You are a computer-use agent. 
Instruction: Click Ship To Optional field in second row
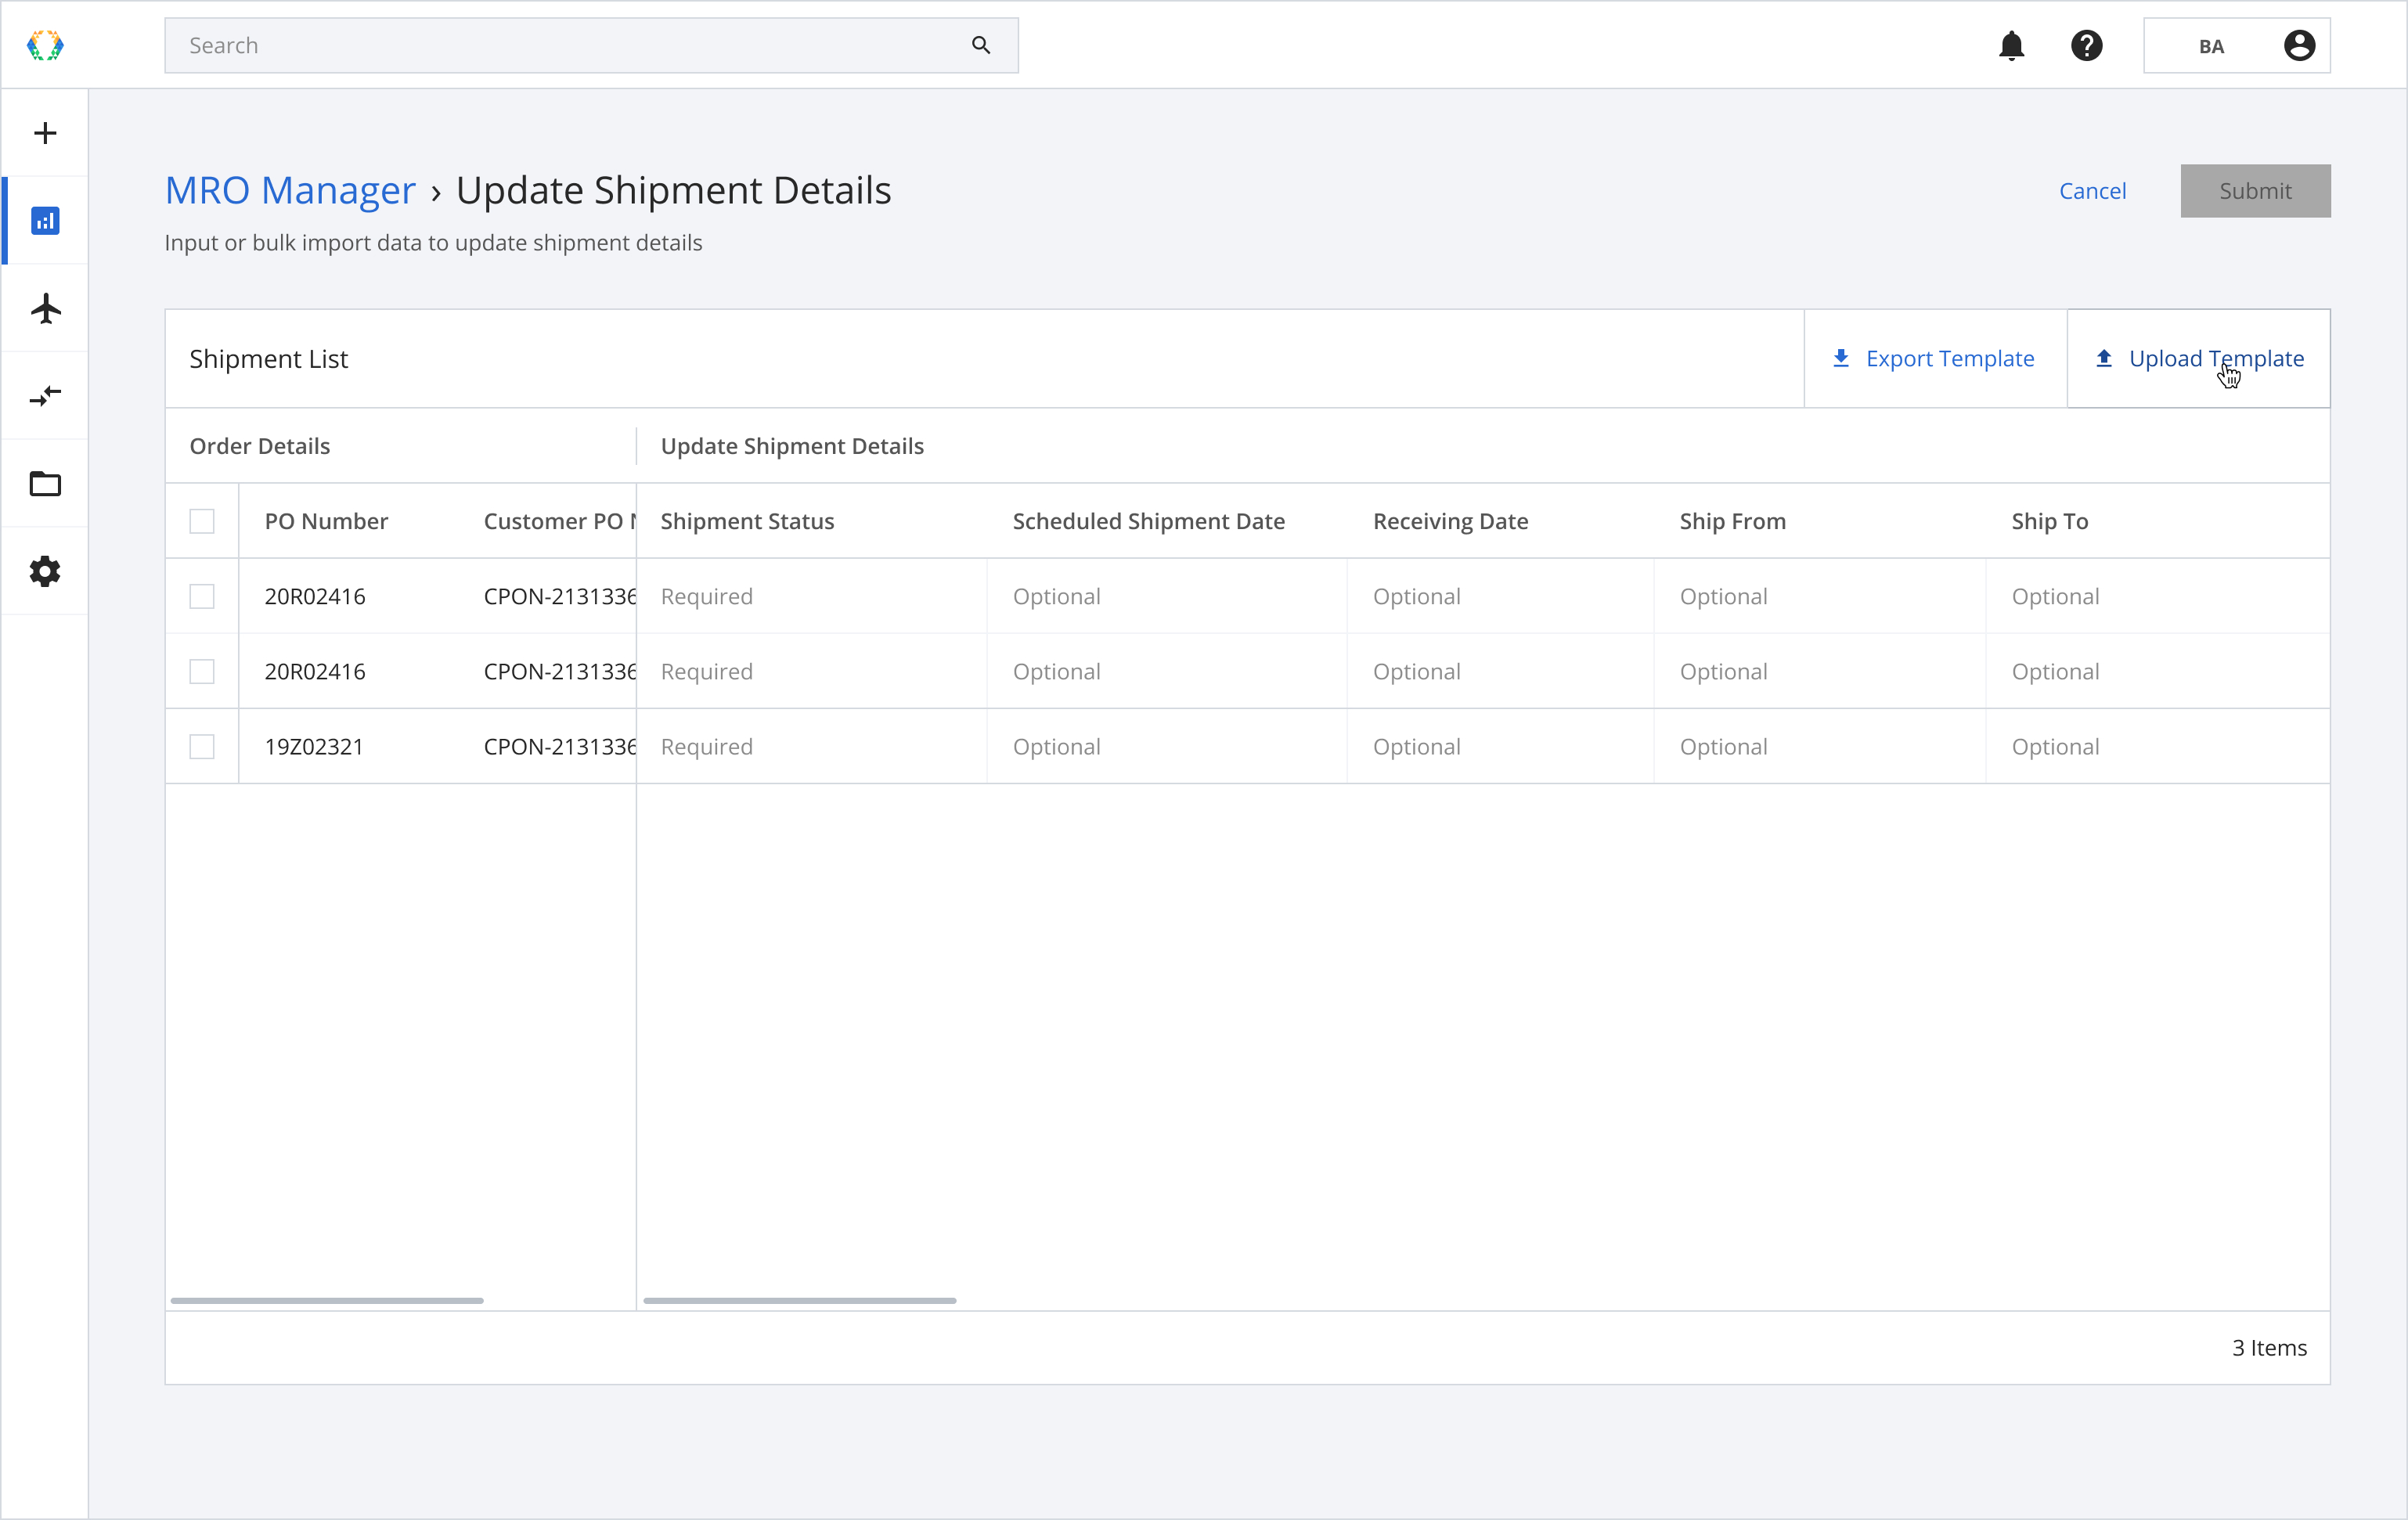coord(2158,671)
